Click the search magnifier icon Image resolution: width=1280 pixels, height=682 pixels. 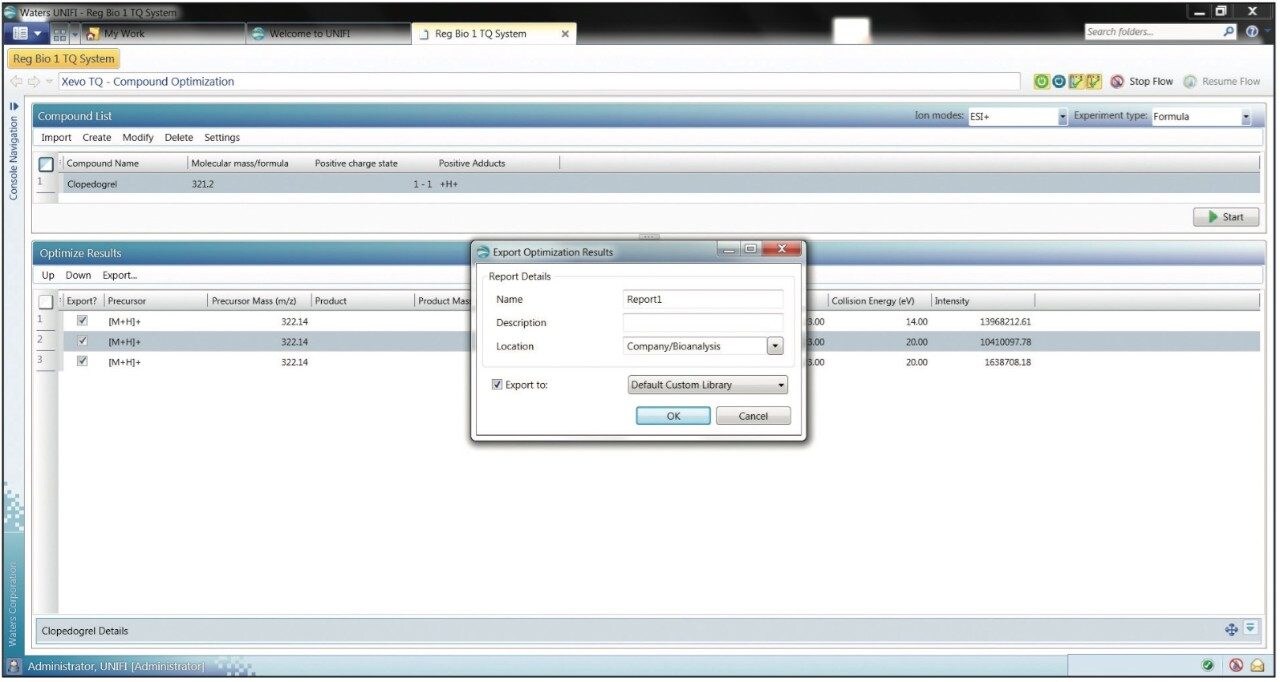click(1230, 32)
